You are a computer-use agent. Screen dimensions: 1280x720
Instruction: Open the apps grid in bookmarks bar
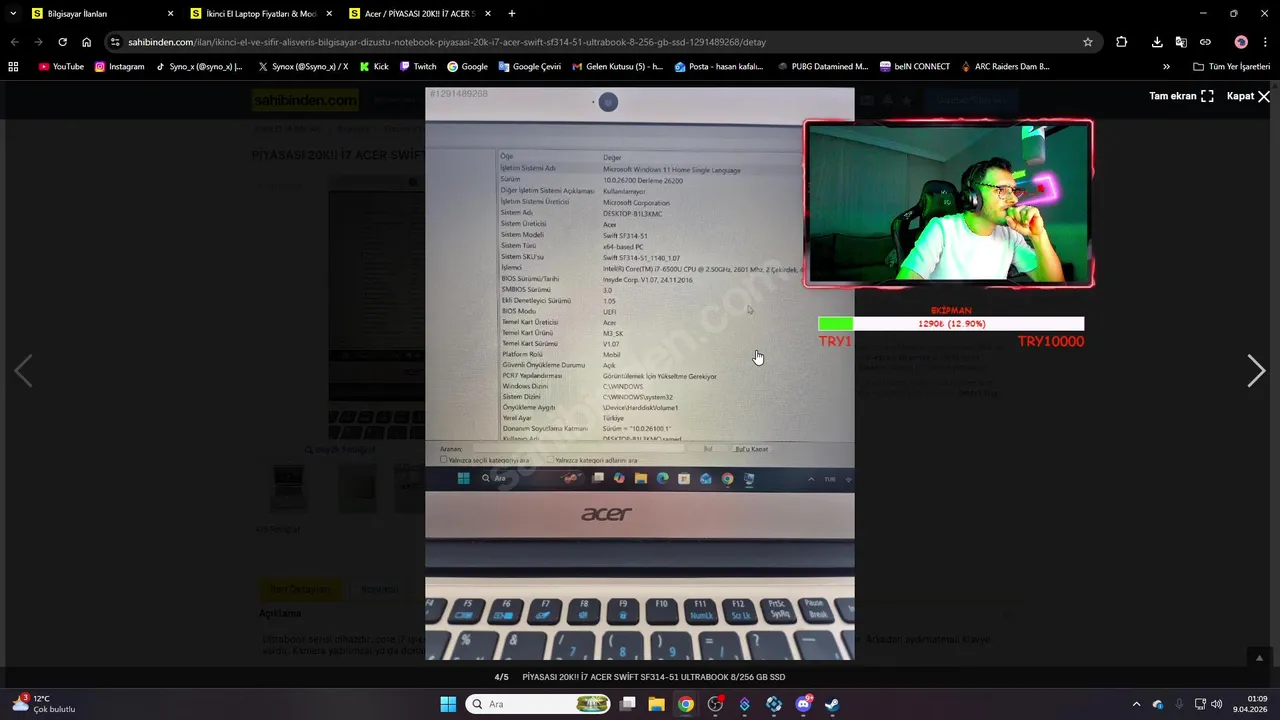(x=13, y=66)
